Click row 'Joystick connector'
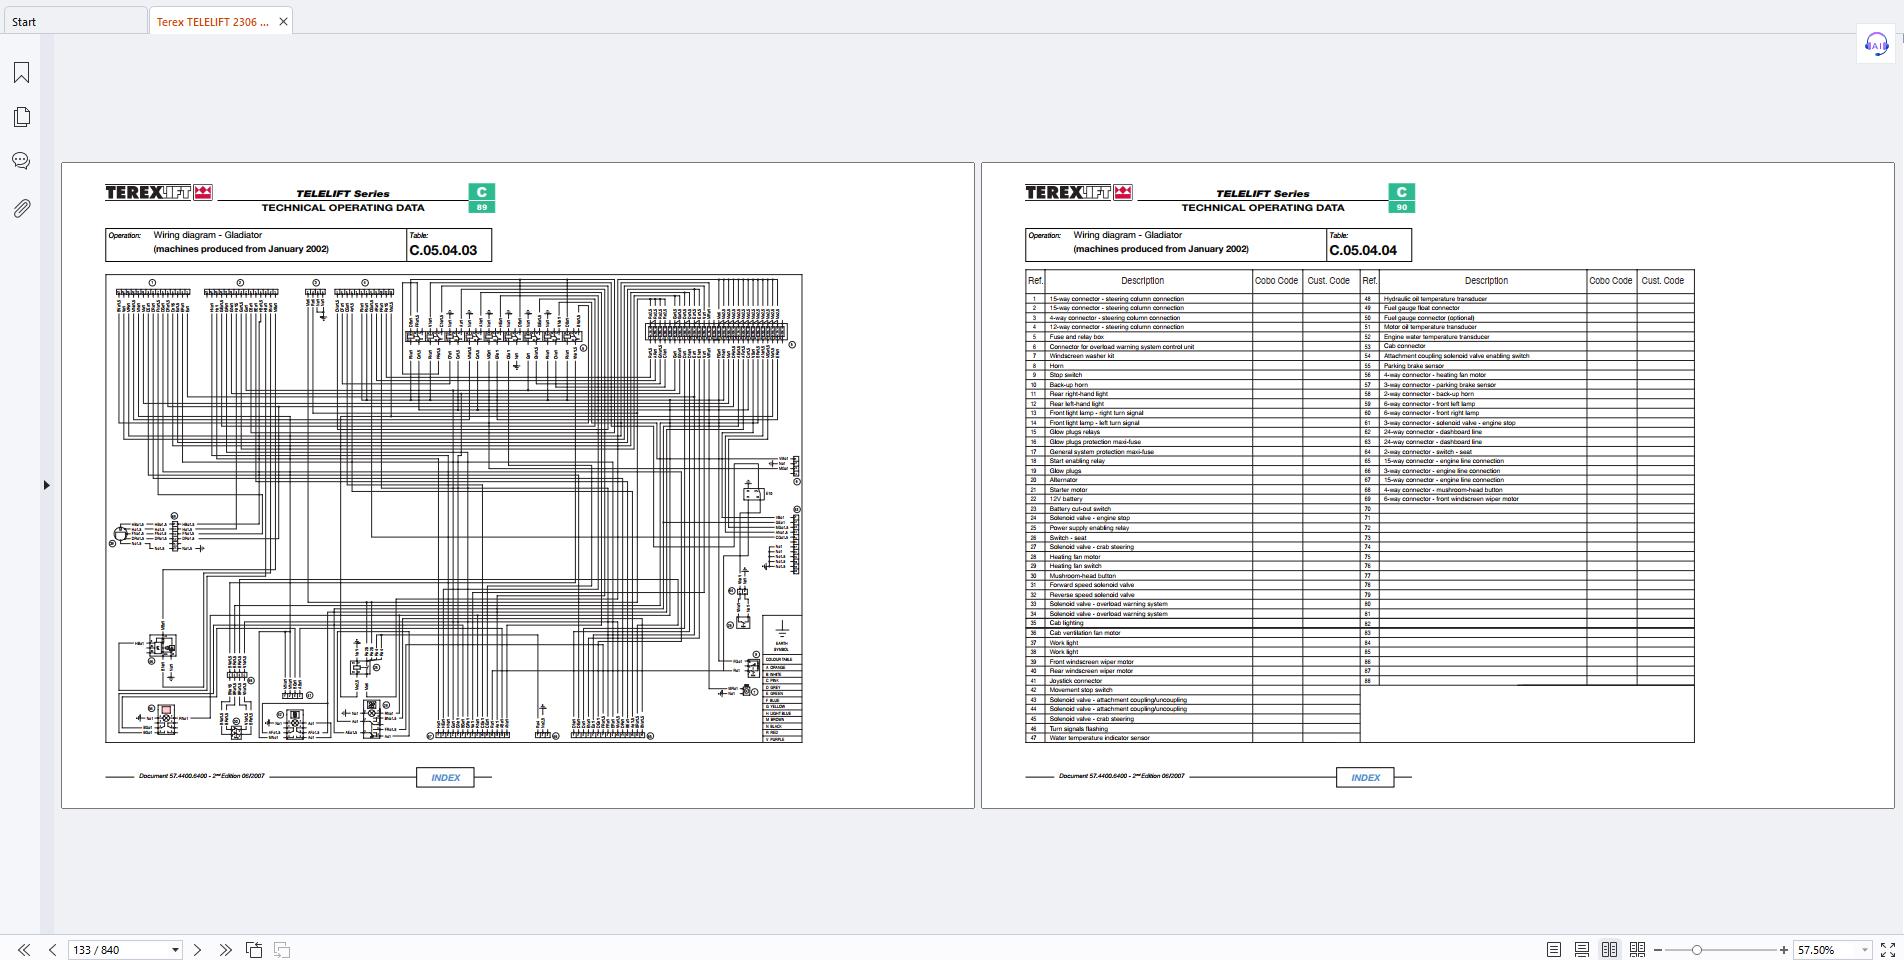Screen dimensions: 1904x960 click(1192, 681)
